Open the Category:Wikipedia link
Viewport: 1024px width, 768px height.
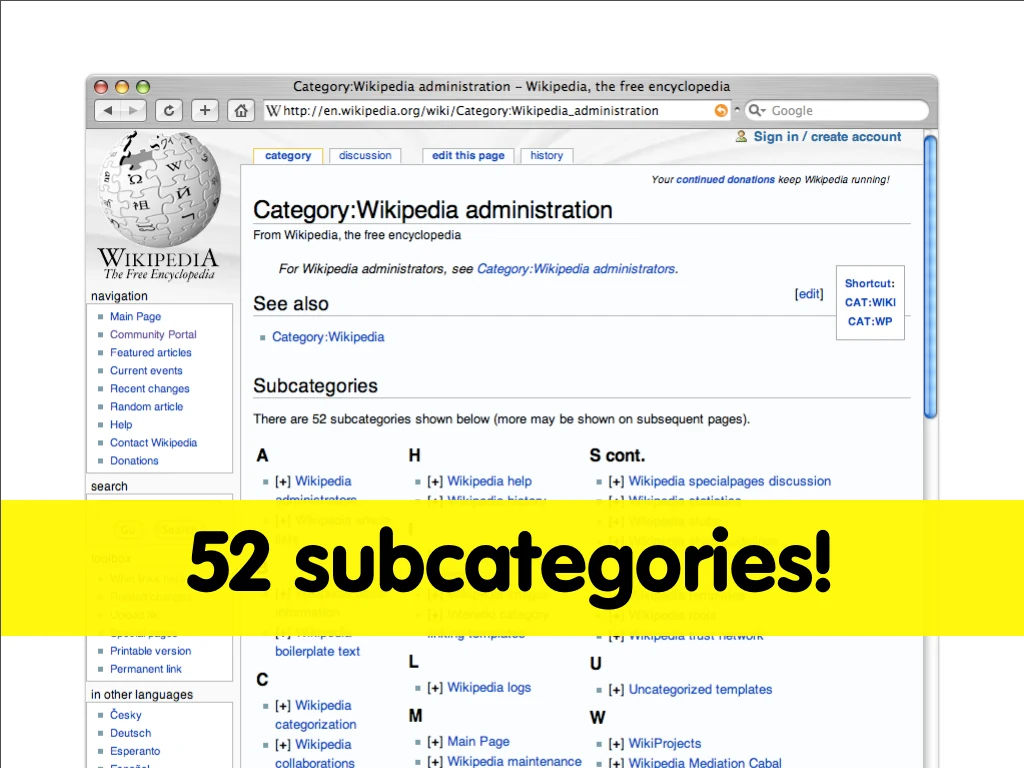[x=328, y=337]
